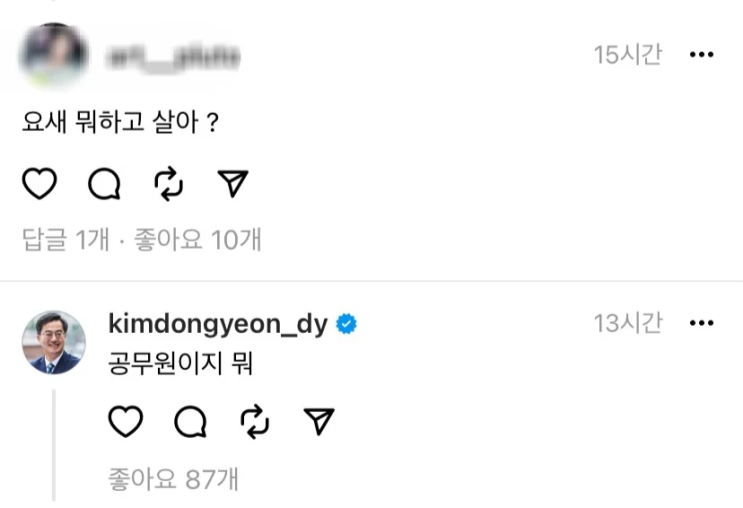This screenshot has width=743, height=508.
Task: View the 답글 1개 replies
Action: [x=66, y=239]
